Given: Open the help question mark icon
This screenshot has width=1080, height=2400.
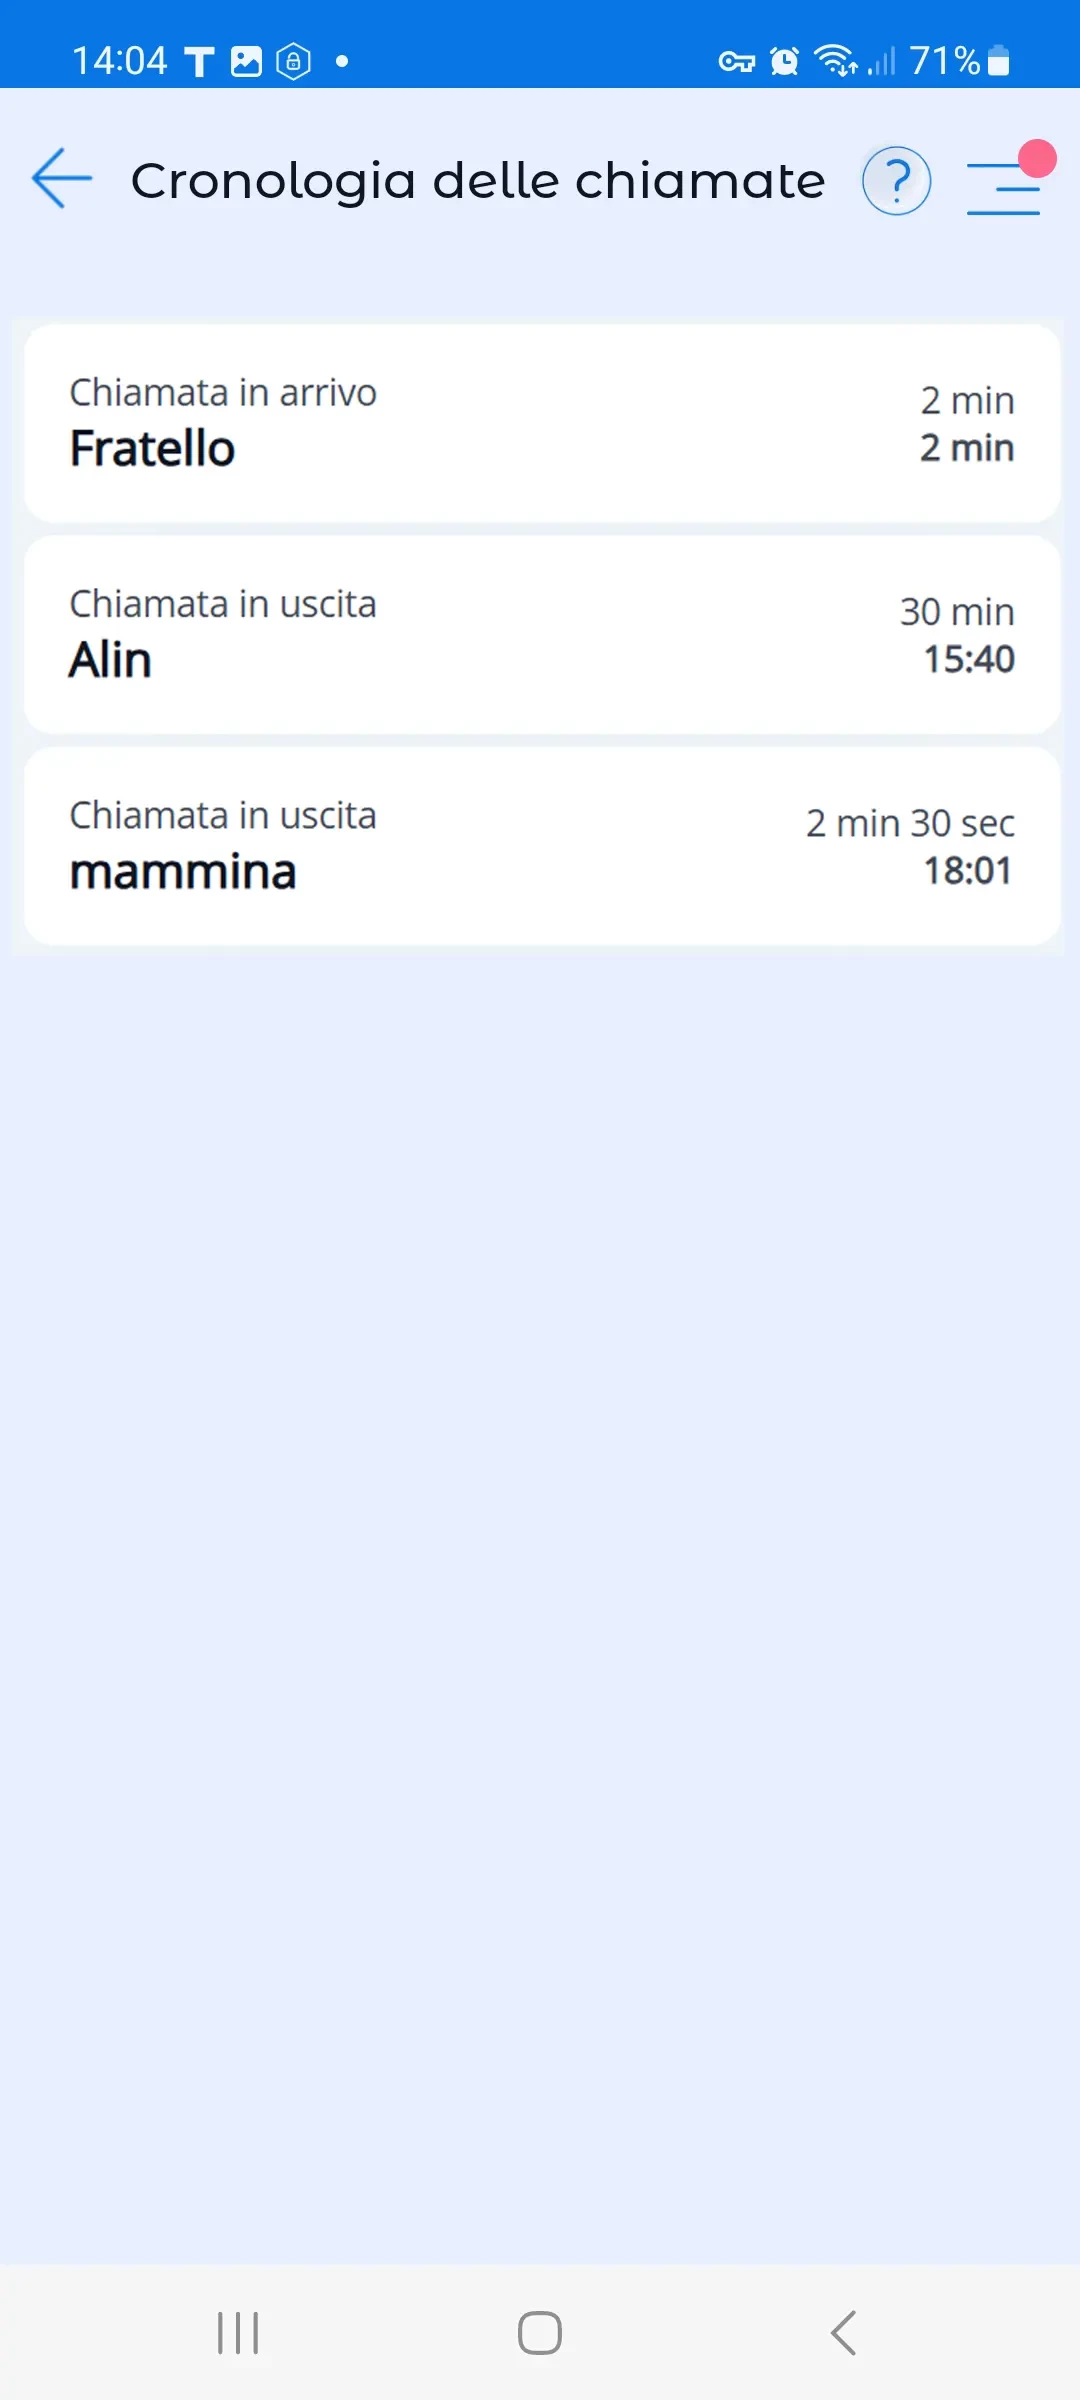Looking at the screenshot, I should click(896, 181).
